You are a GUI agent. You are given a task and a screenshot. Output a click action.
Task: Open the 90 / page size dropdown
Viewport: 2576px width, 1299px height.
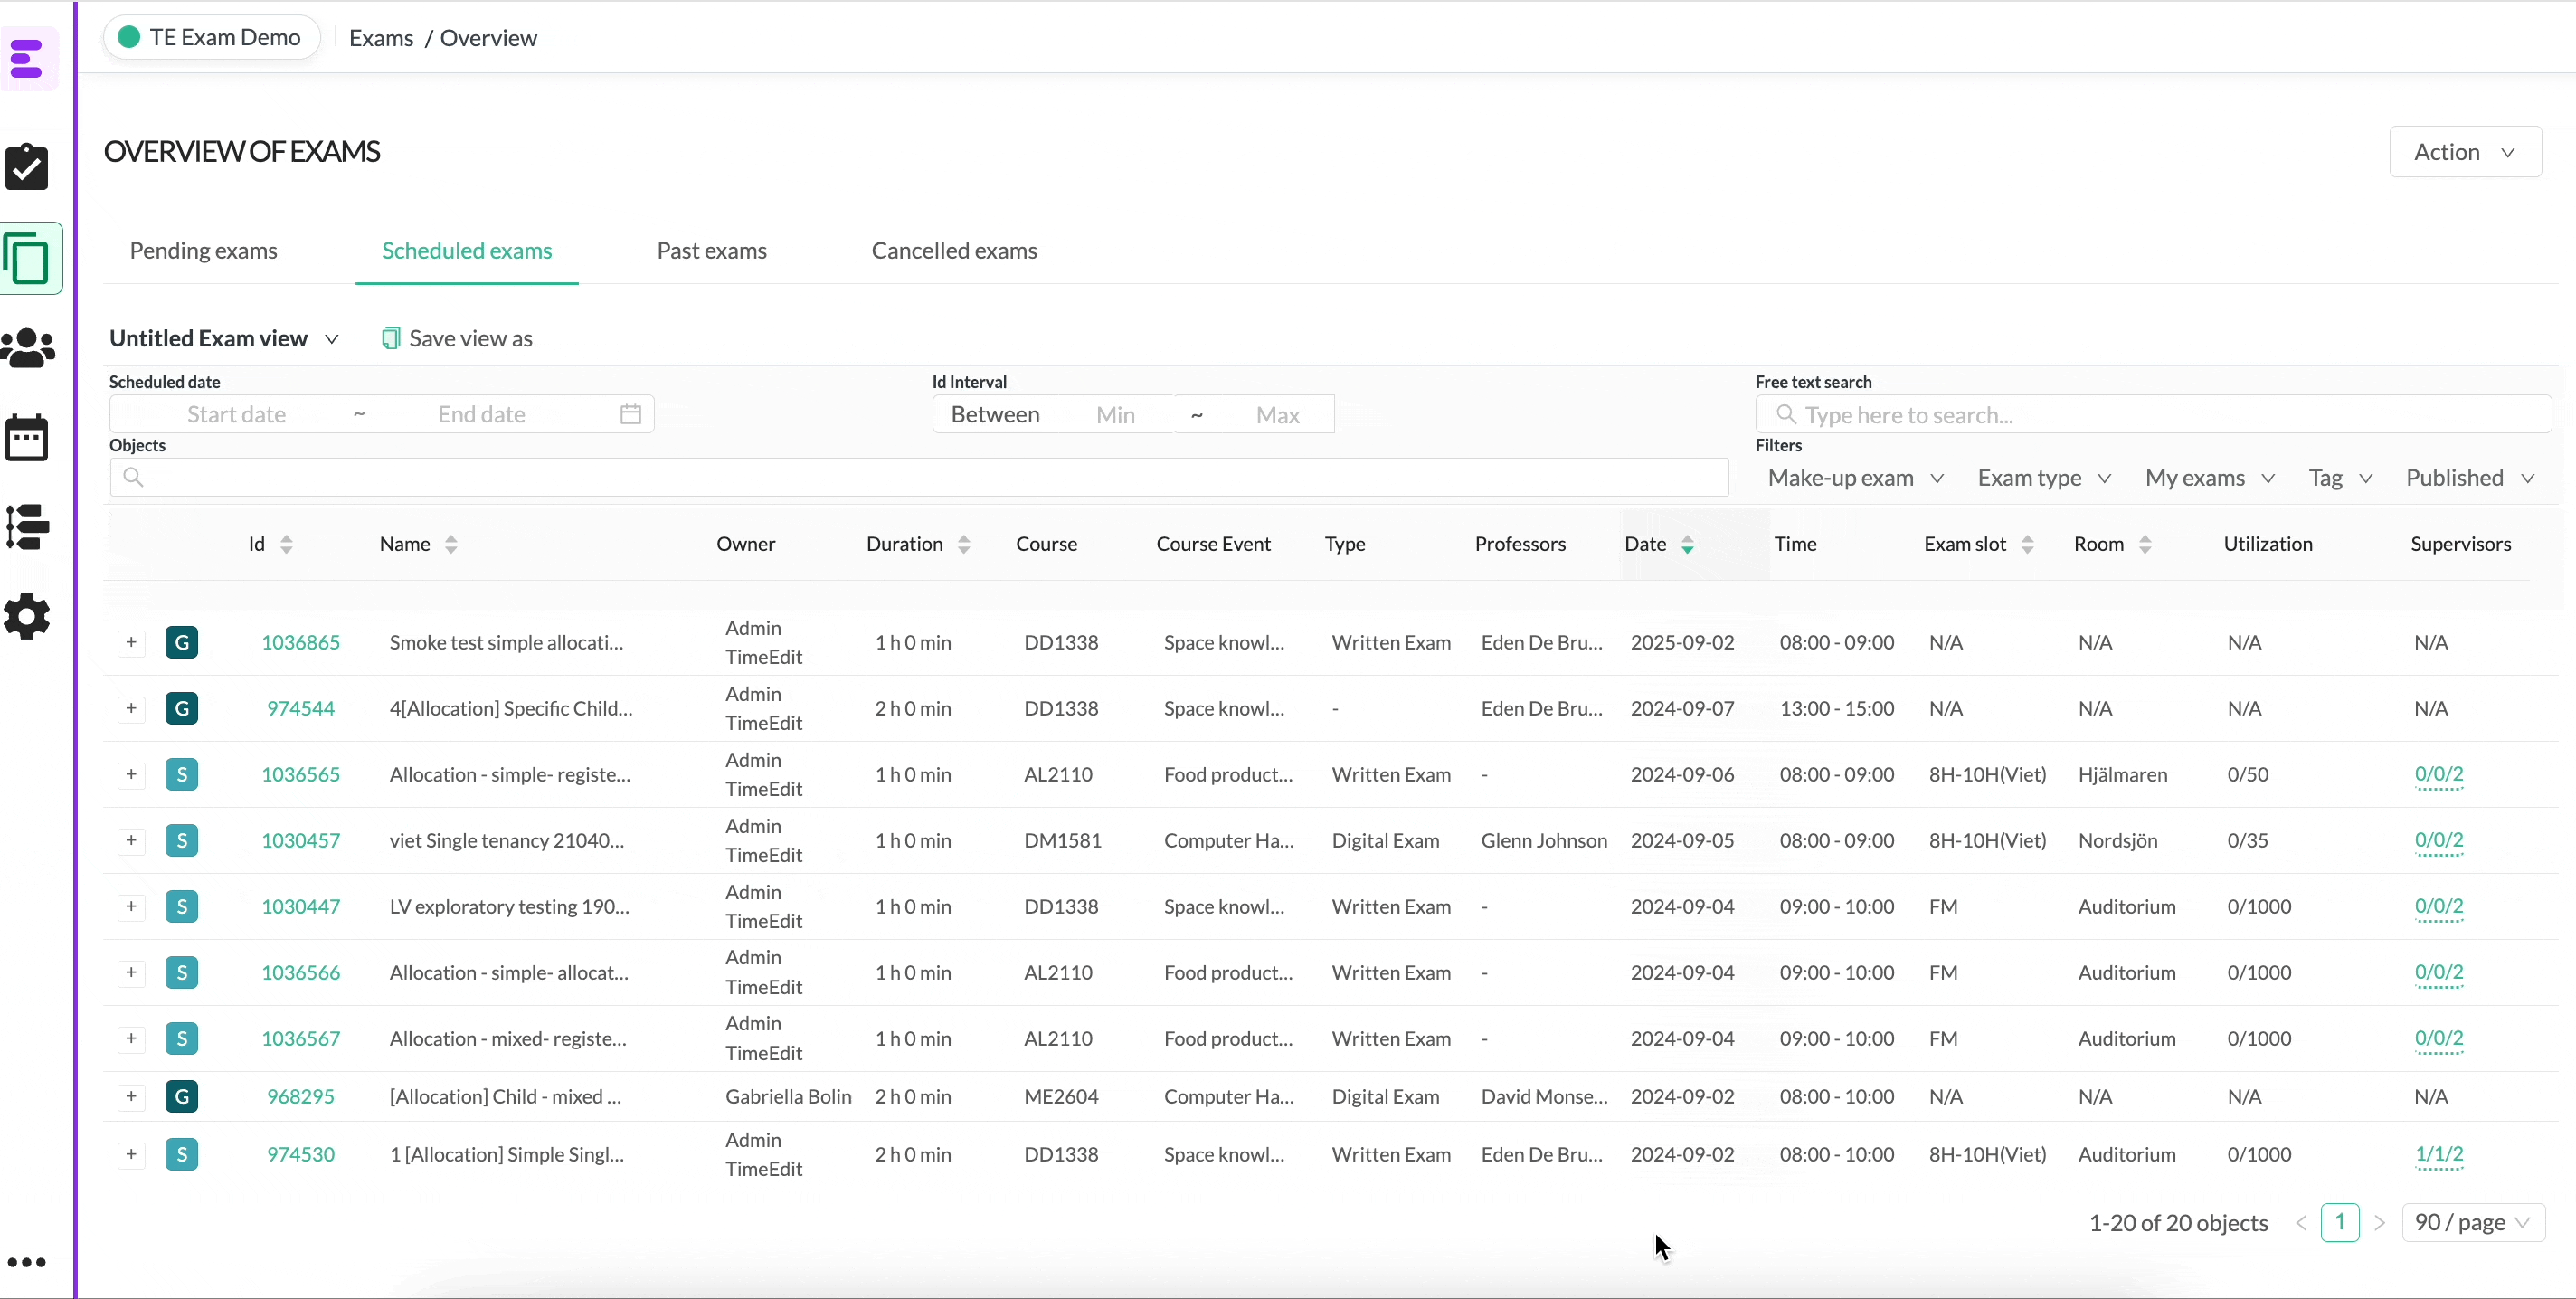pos(2473,1222)
